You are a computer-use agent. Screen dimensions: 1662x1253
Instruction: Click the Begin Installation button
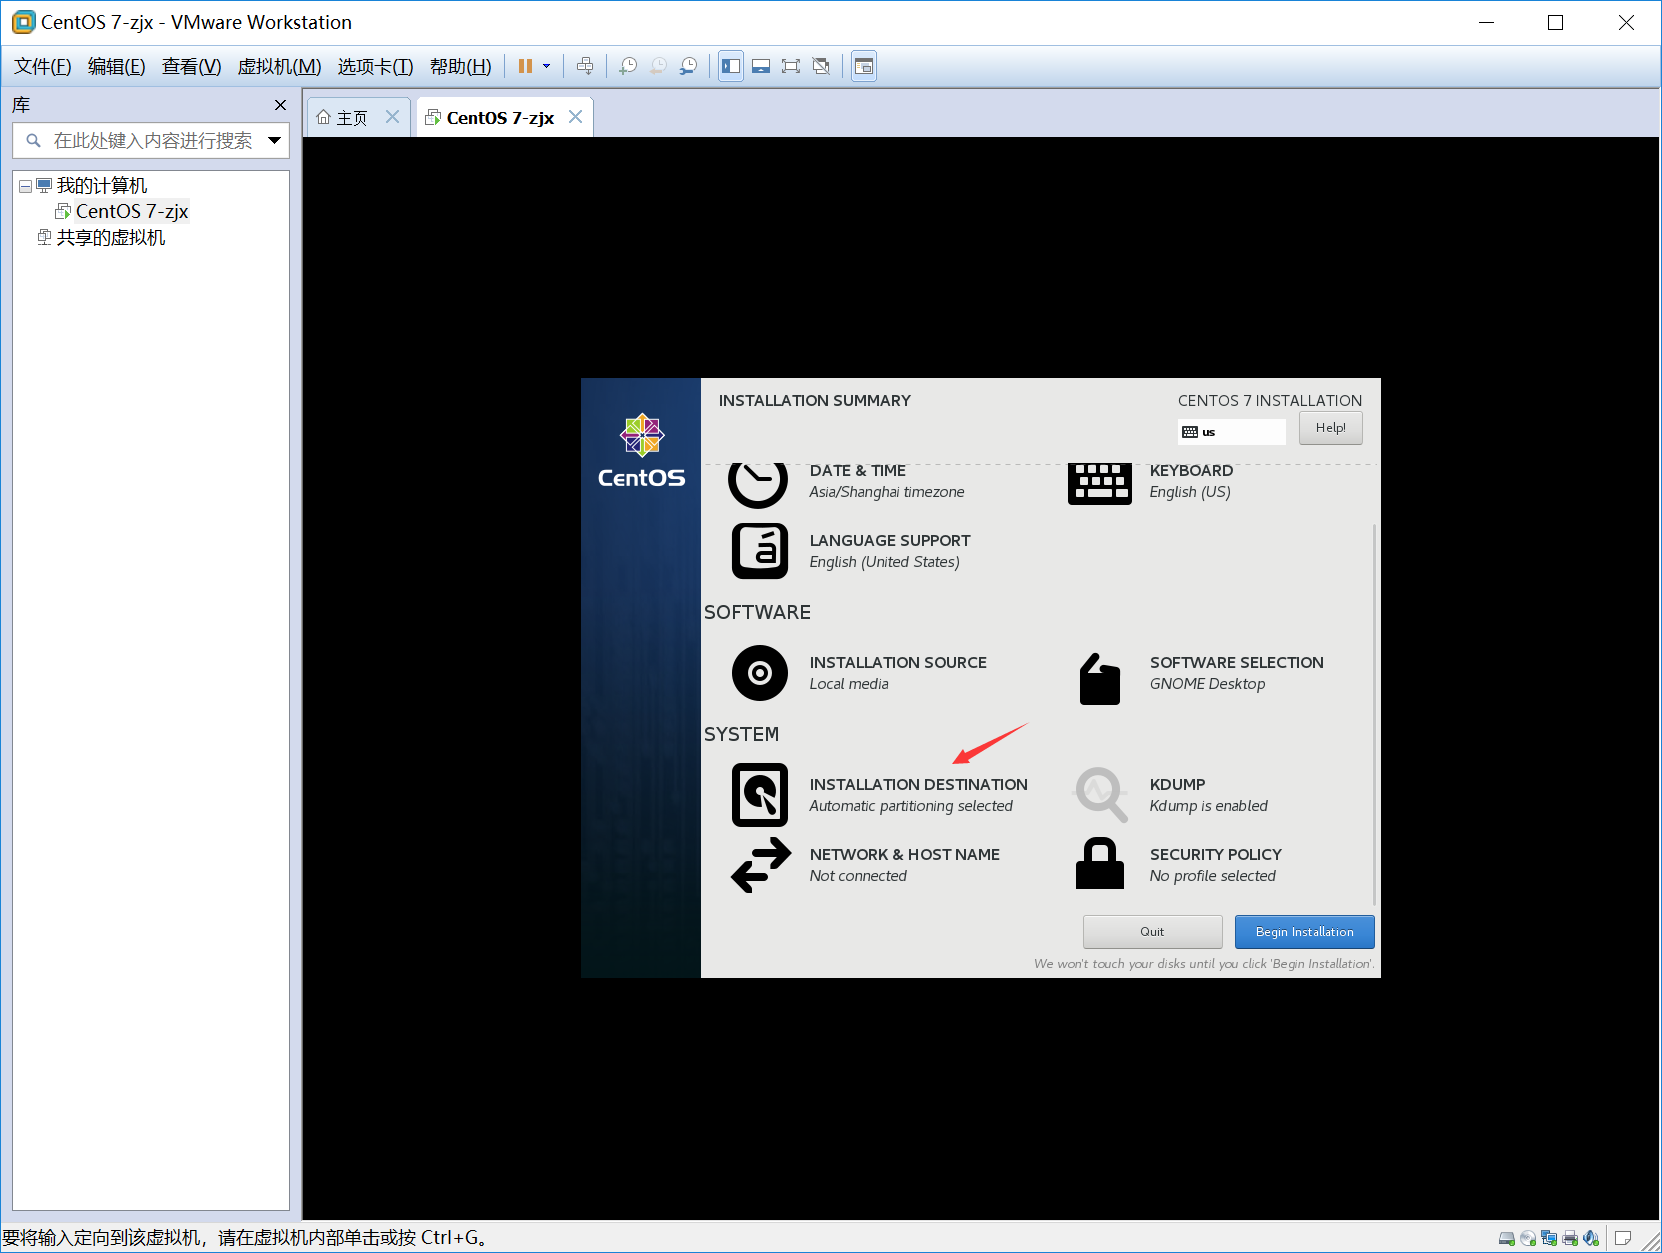1304,932
